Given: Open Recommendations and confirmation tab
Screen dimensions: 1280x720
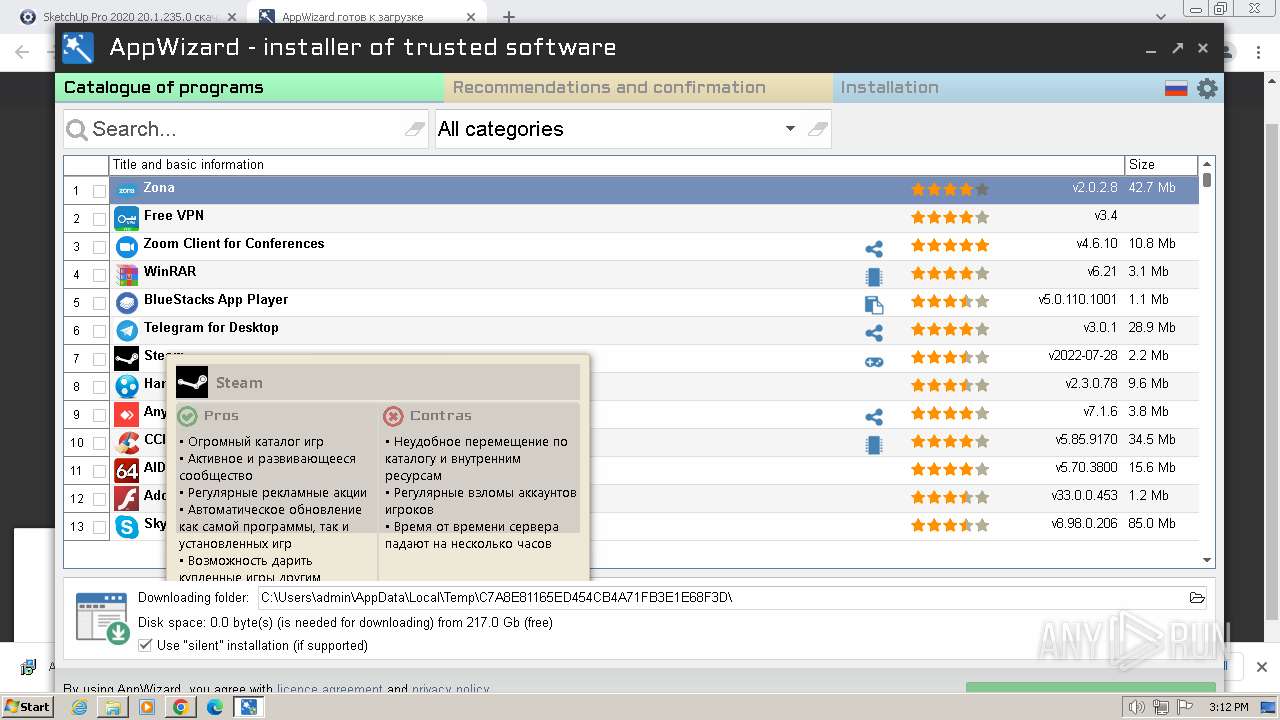Looking at the screenshot, I should (x=638, y=88).
